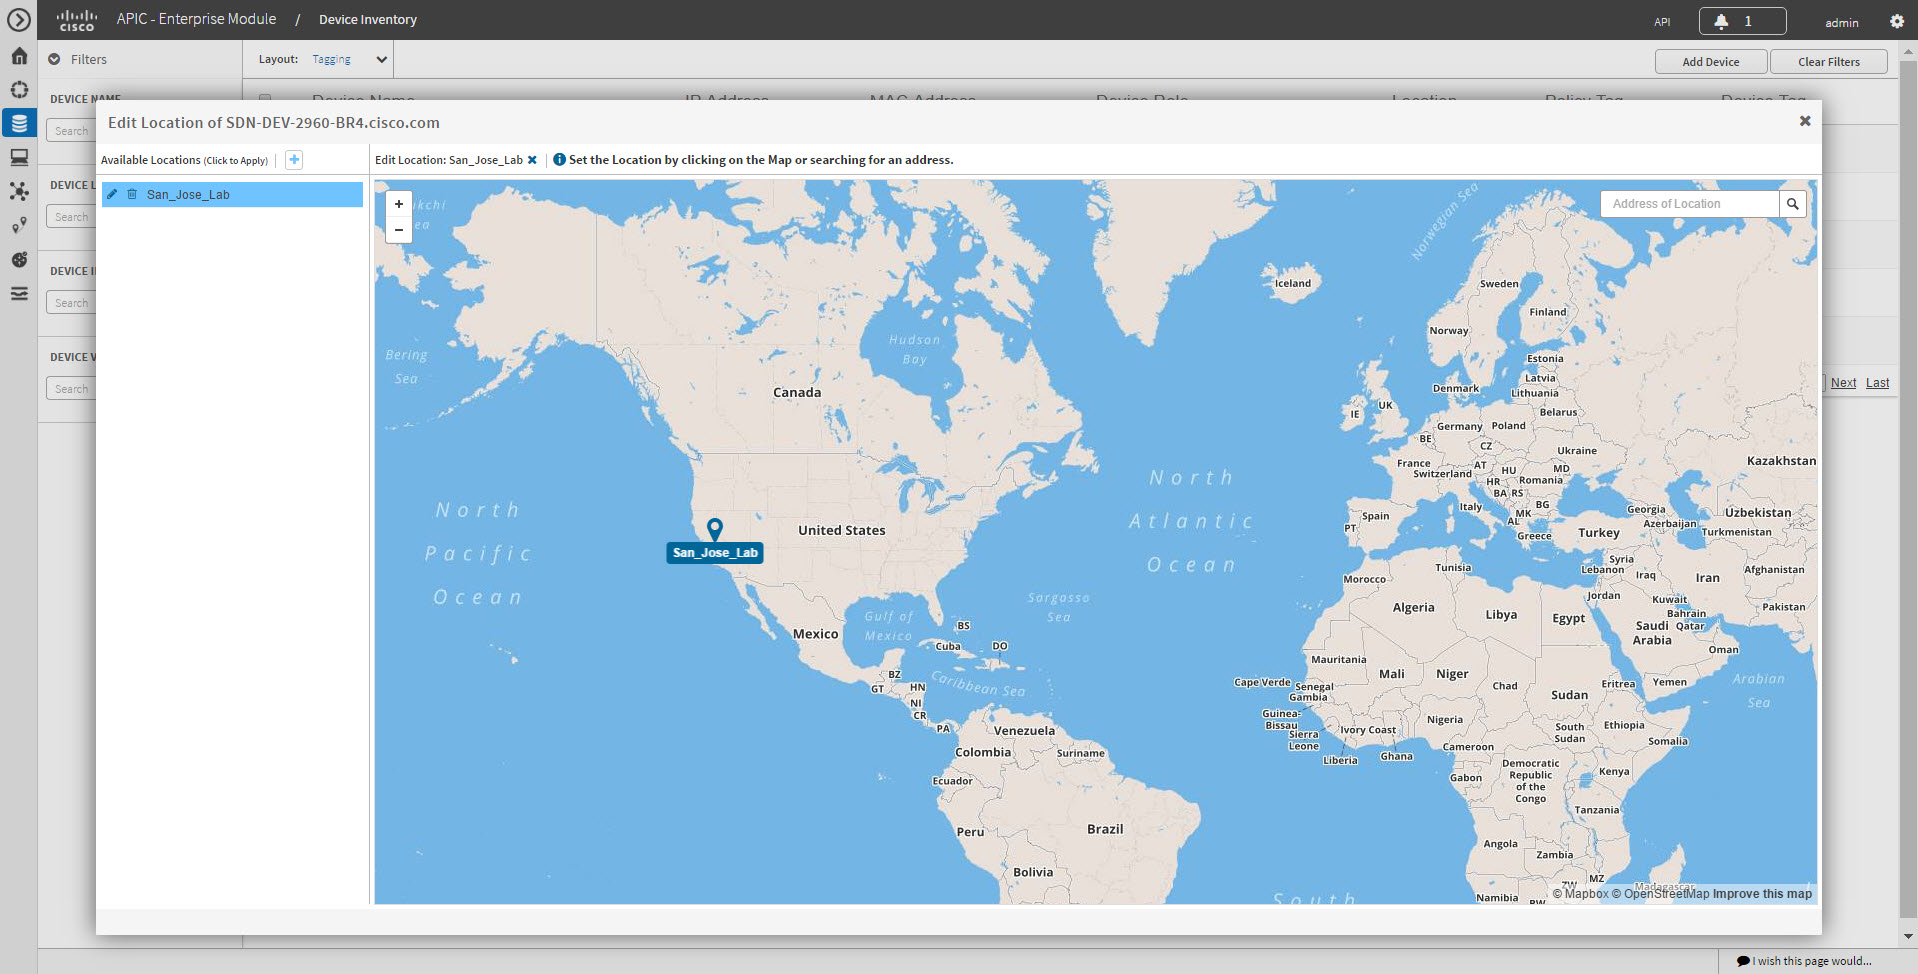Select the Device Inventory sidebar icon

19,123
